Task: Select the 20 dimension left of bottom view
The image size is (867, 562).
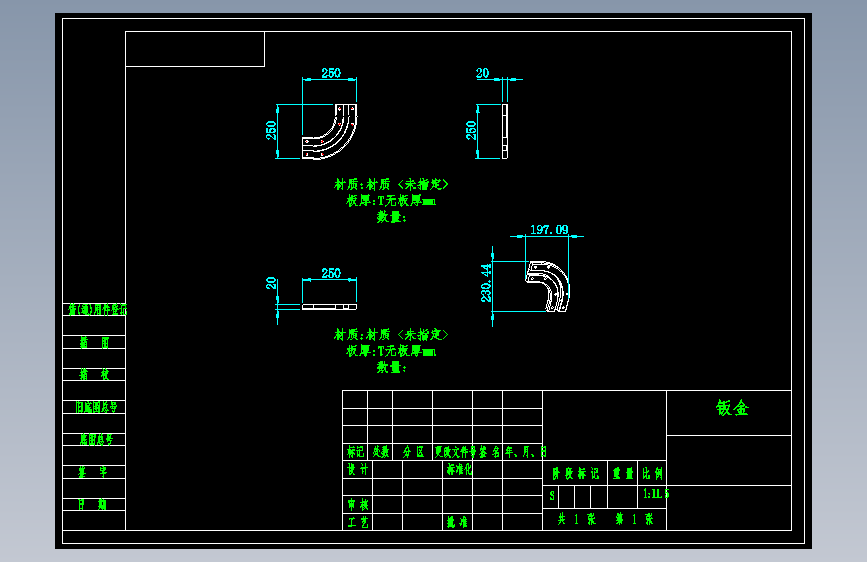Action: (x=271, y=283)
